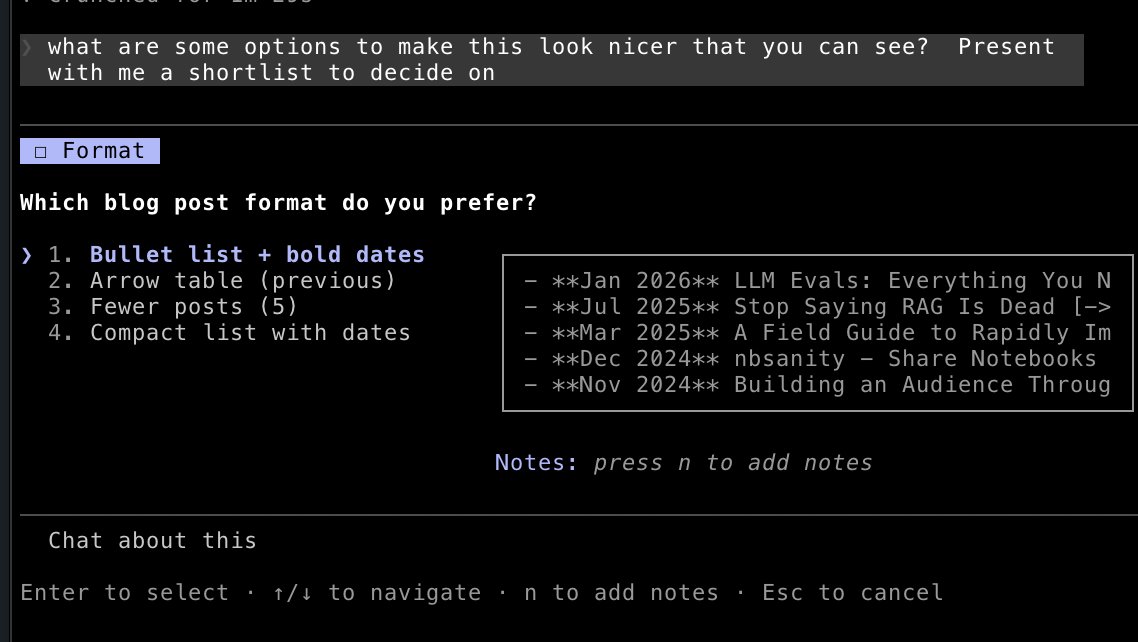Click the Dec 2024 nbsanity preview line
This screenshot has width=1138, height=642.
click(x=810, y=359)
